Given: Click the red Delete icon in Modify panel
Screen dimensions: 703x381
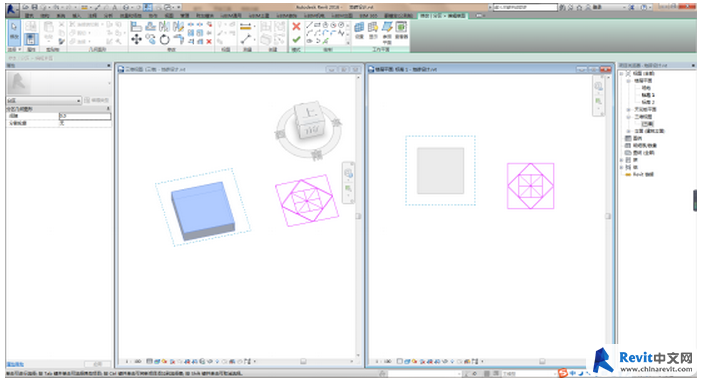Looking at the screenshot, I should (209, 42).
